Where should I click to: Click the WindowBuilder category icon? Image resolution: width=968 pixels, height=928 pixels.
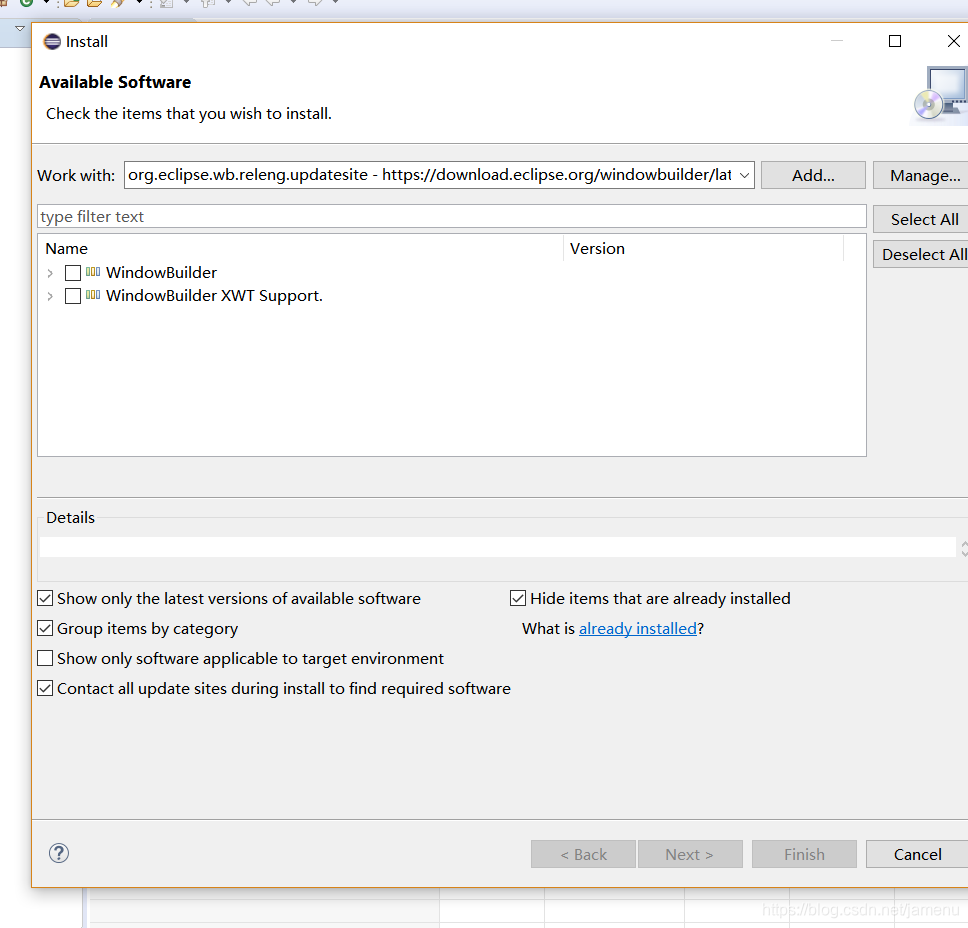pyautogui.click(x=93, y=272)
